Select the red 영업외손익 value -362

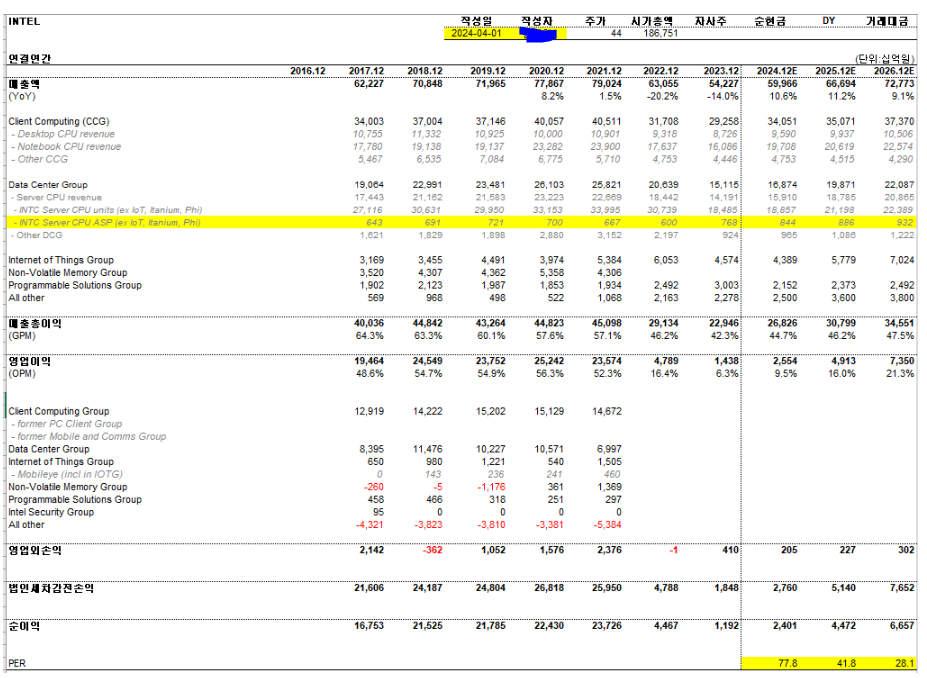coord(432,550)
